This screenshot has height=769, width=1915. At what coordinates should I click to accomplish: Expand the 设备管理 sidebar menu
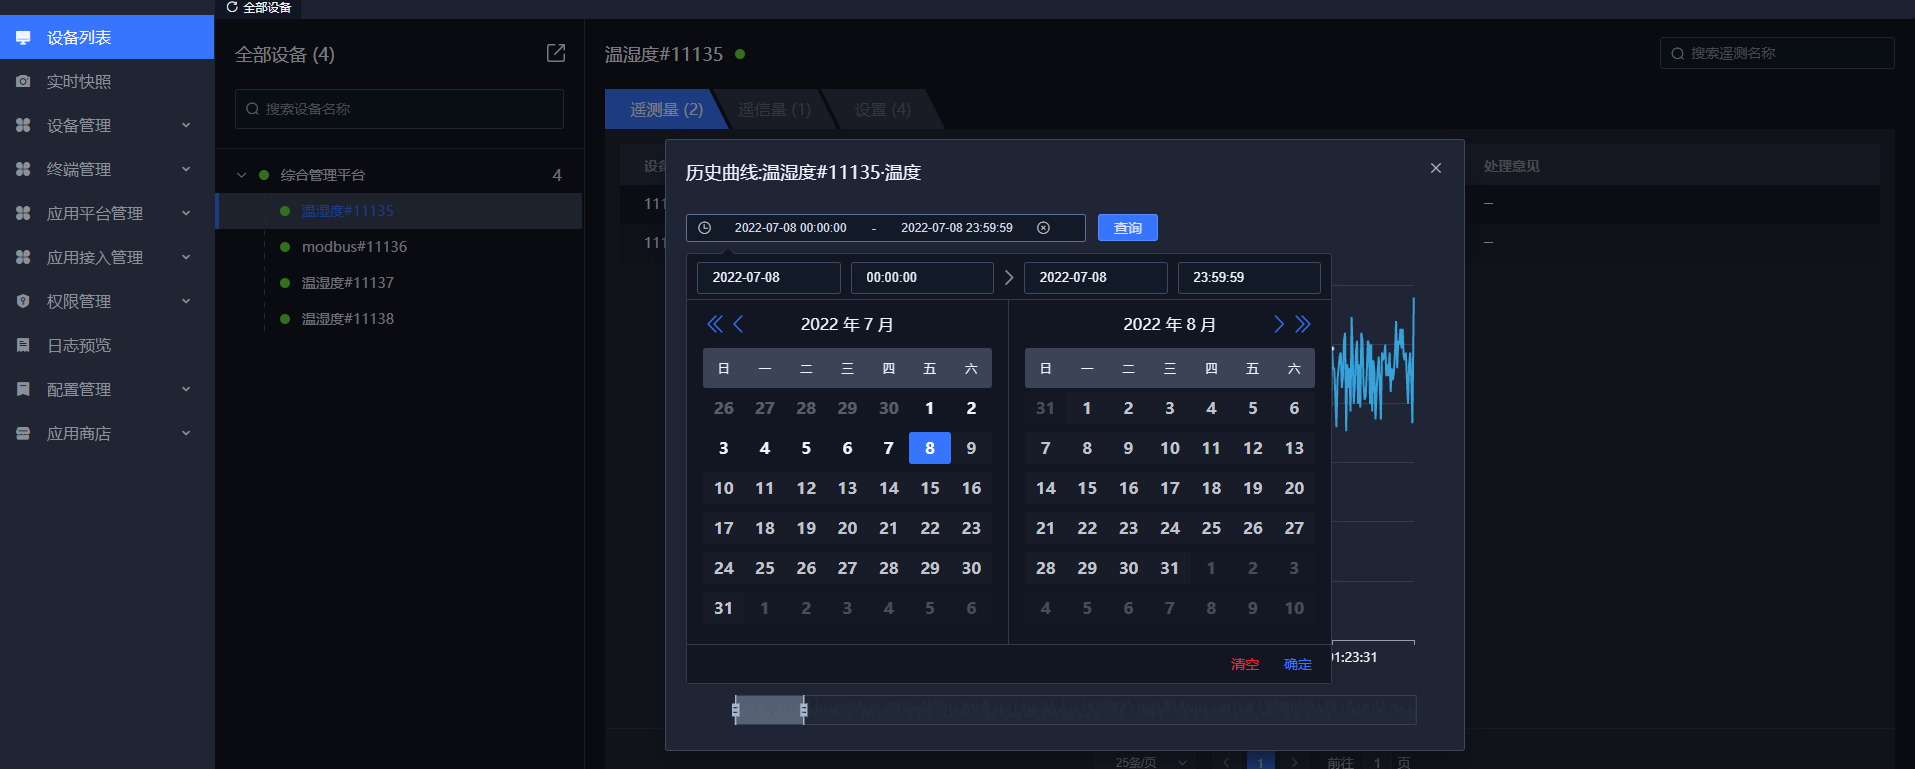(186, 125)
